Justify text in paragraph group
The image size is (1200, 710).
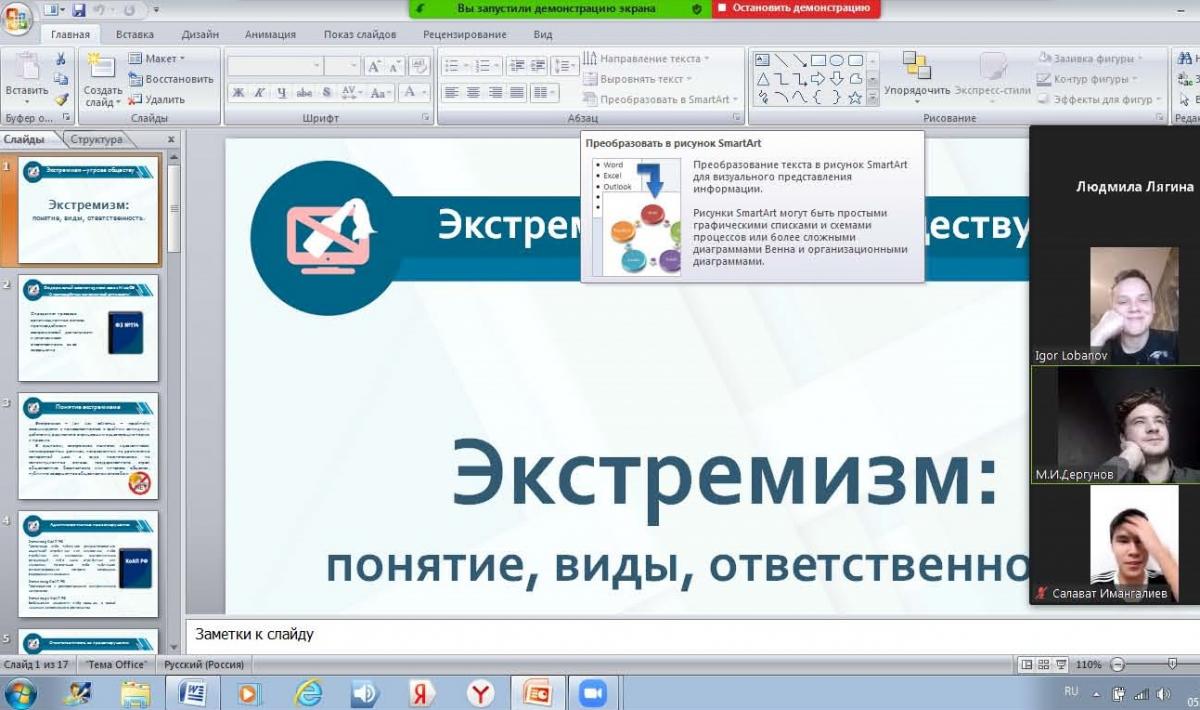516,93
